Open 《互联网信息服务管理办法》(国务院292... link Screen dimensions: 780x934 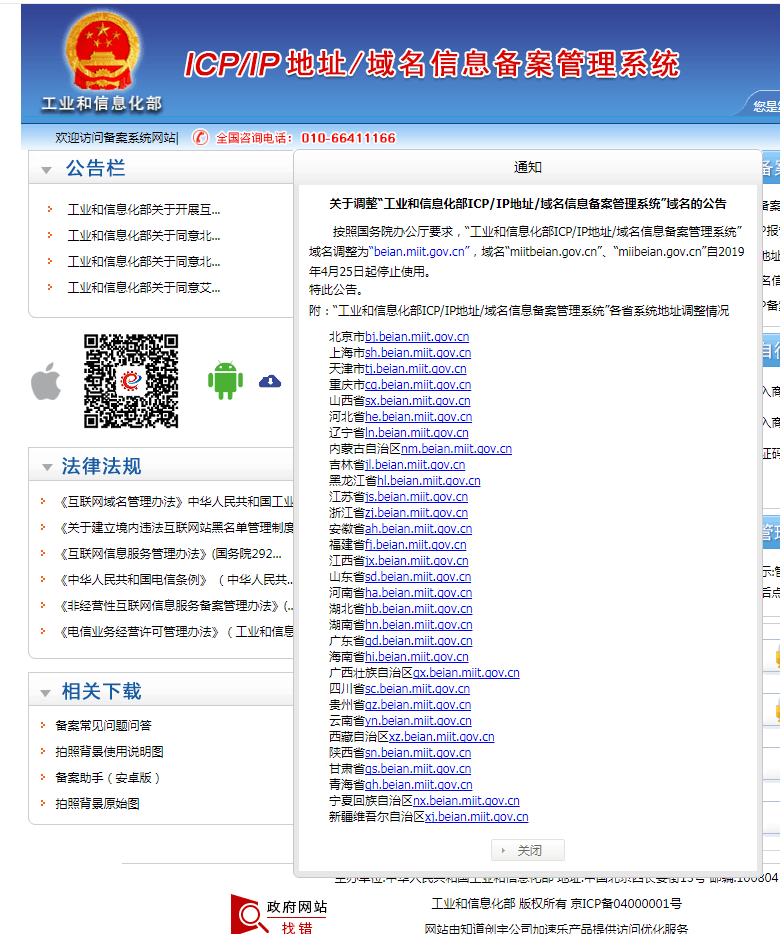point(169,554)
